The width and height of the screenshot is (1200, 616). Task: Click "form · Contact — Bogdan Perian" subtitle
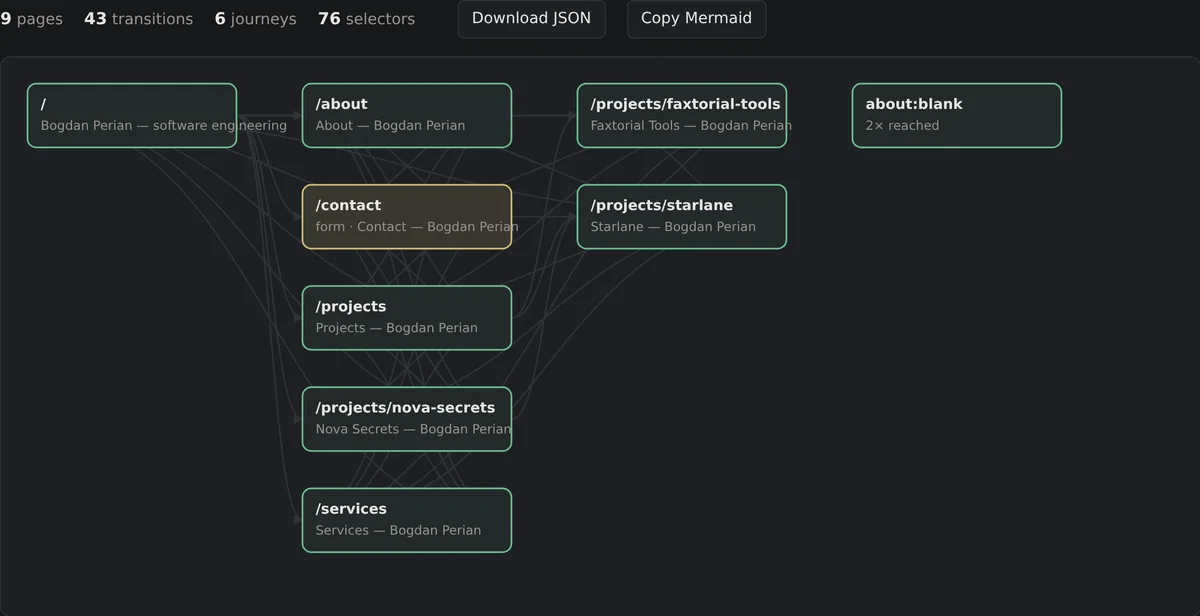point(417,227)
